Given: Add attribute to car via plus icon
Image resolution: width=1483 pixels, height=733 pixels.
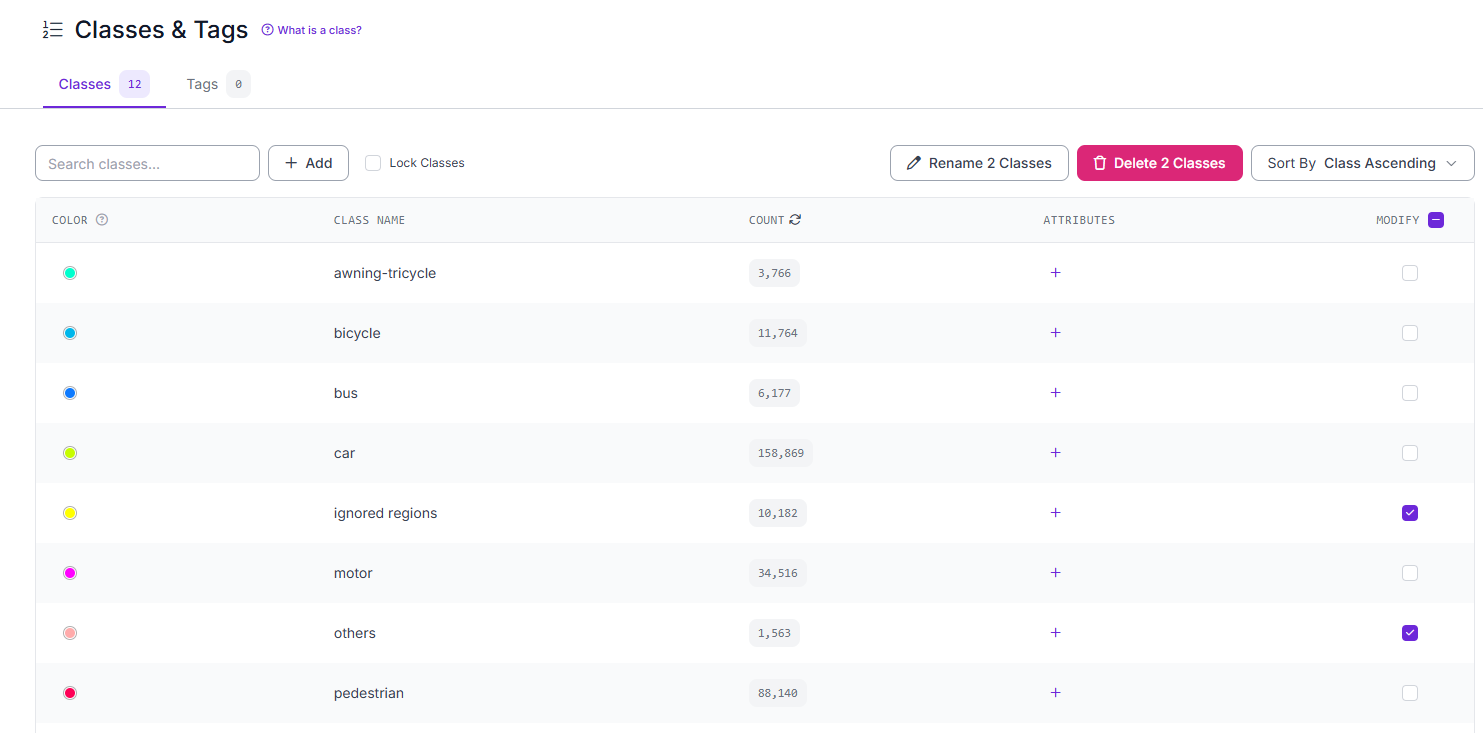Looking at the screenshot, I should pyautogui.click(x=1055, y=453).
